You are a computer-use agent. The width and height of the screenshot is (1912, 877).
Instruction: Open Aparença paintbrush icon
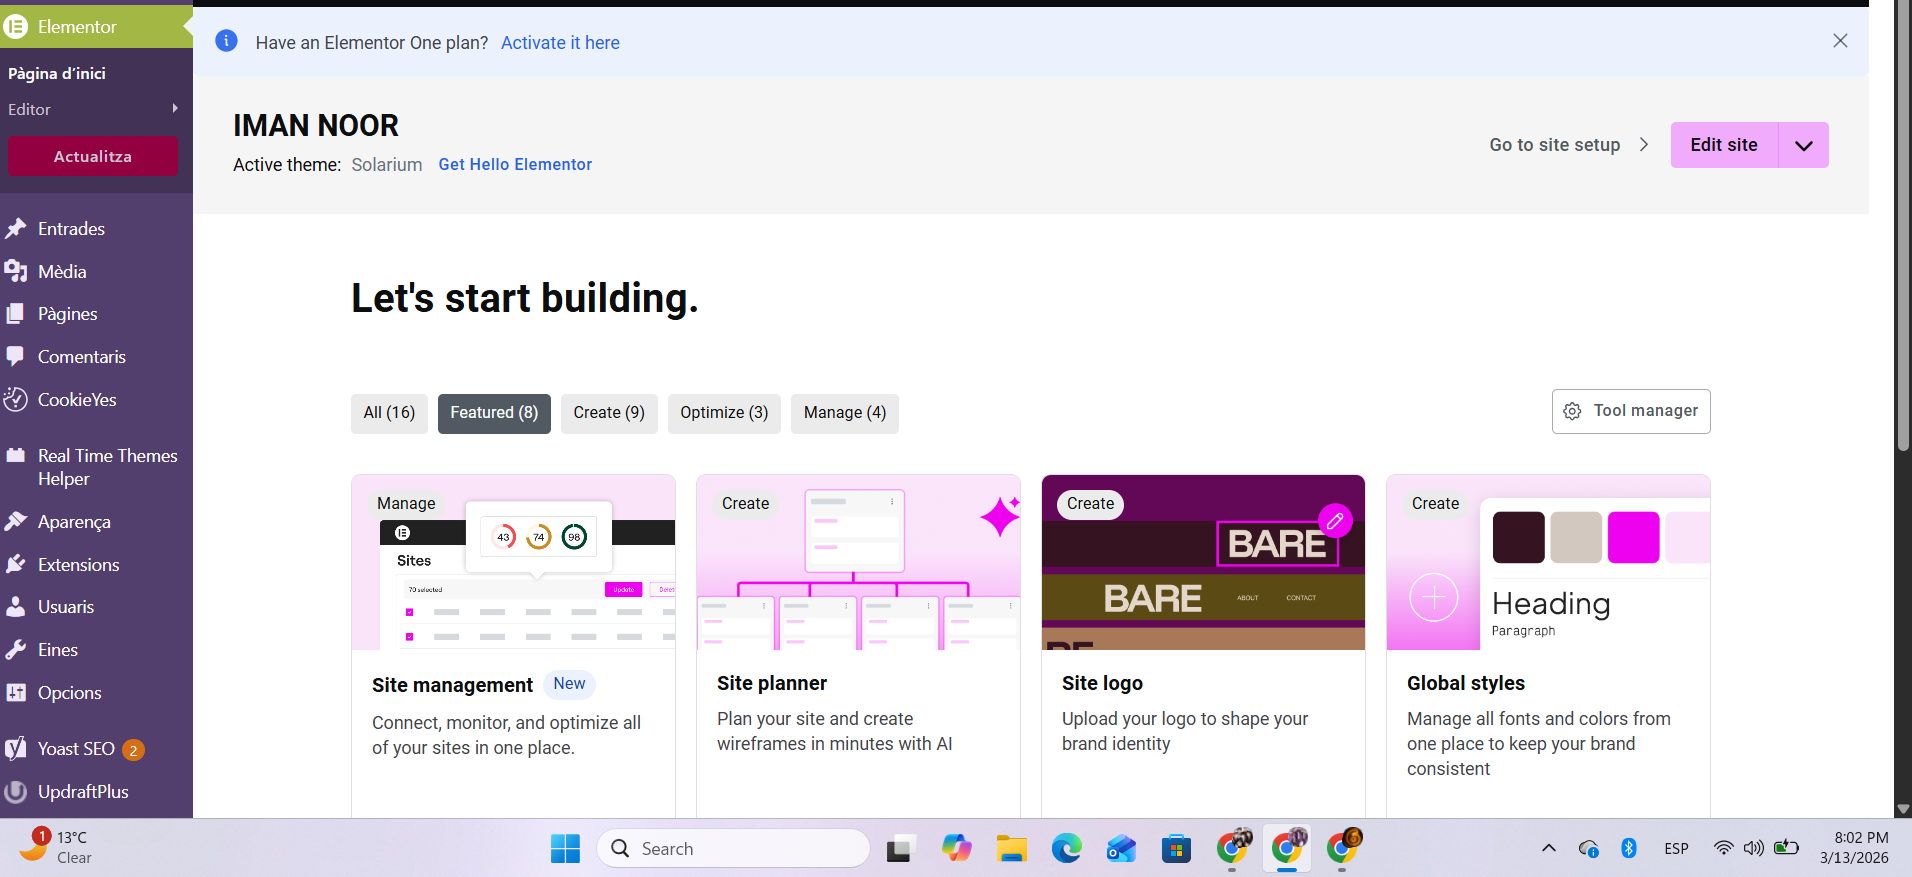pyautogui.click(x=16, y=522)
